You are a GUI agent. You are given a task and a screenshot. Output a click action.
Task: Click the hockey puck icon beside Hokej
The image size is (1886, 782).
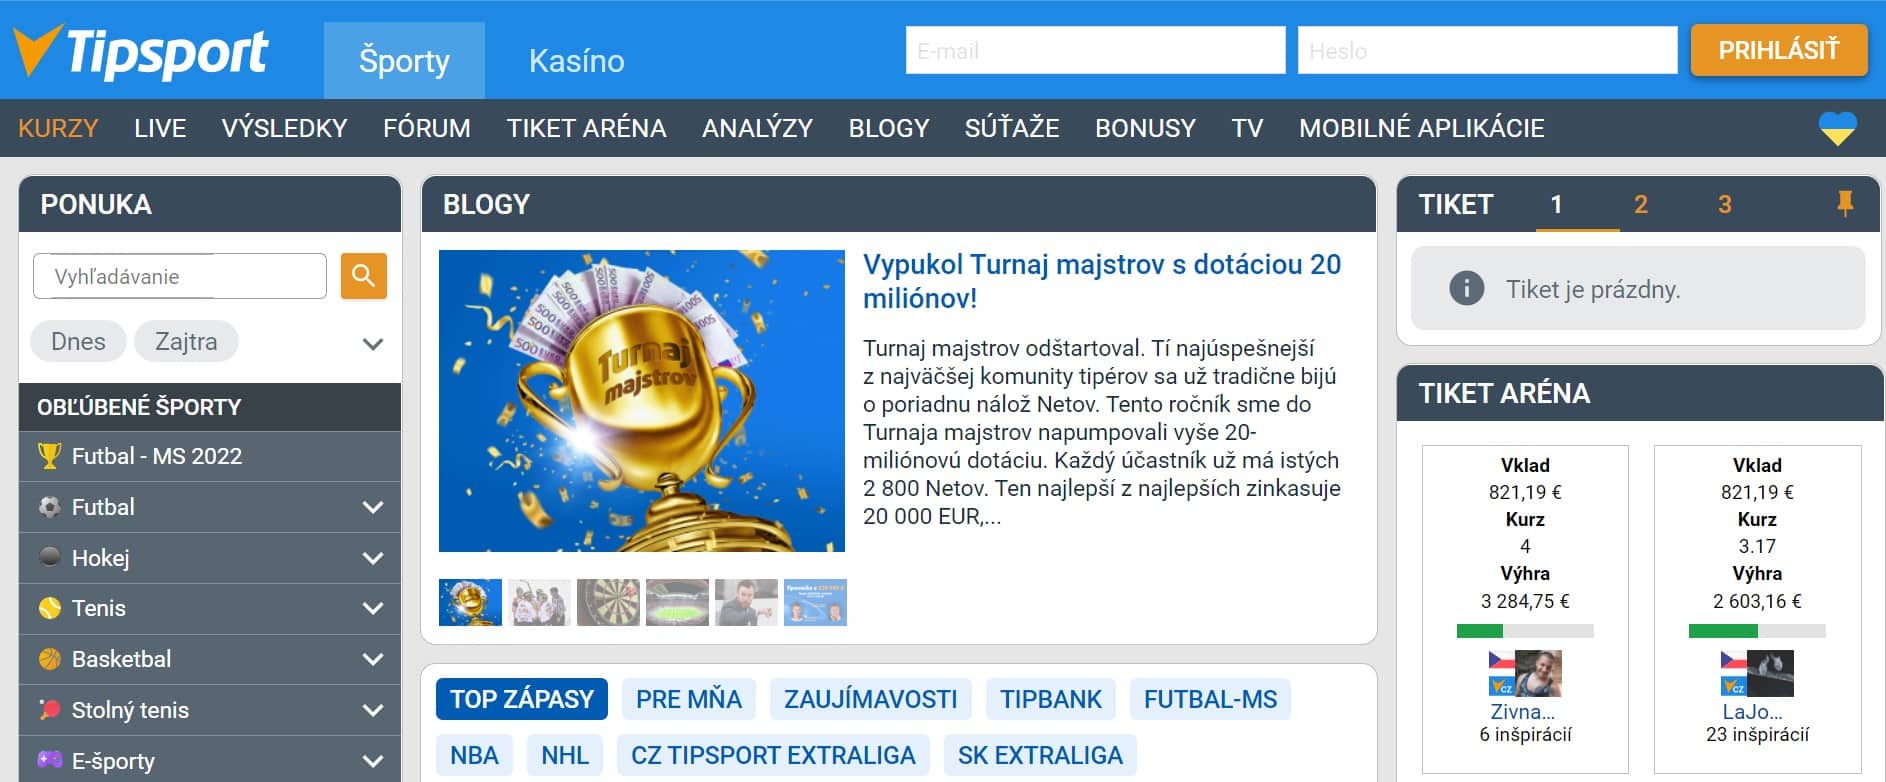(x=49, y=557)
